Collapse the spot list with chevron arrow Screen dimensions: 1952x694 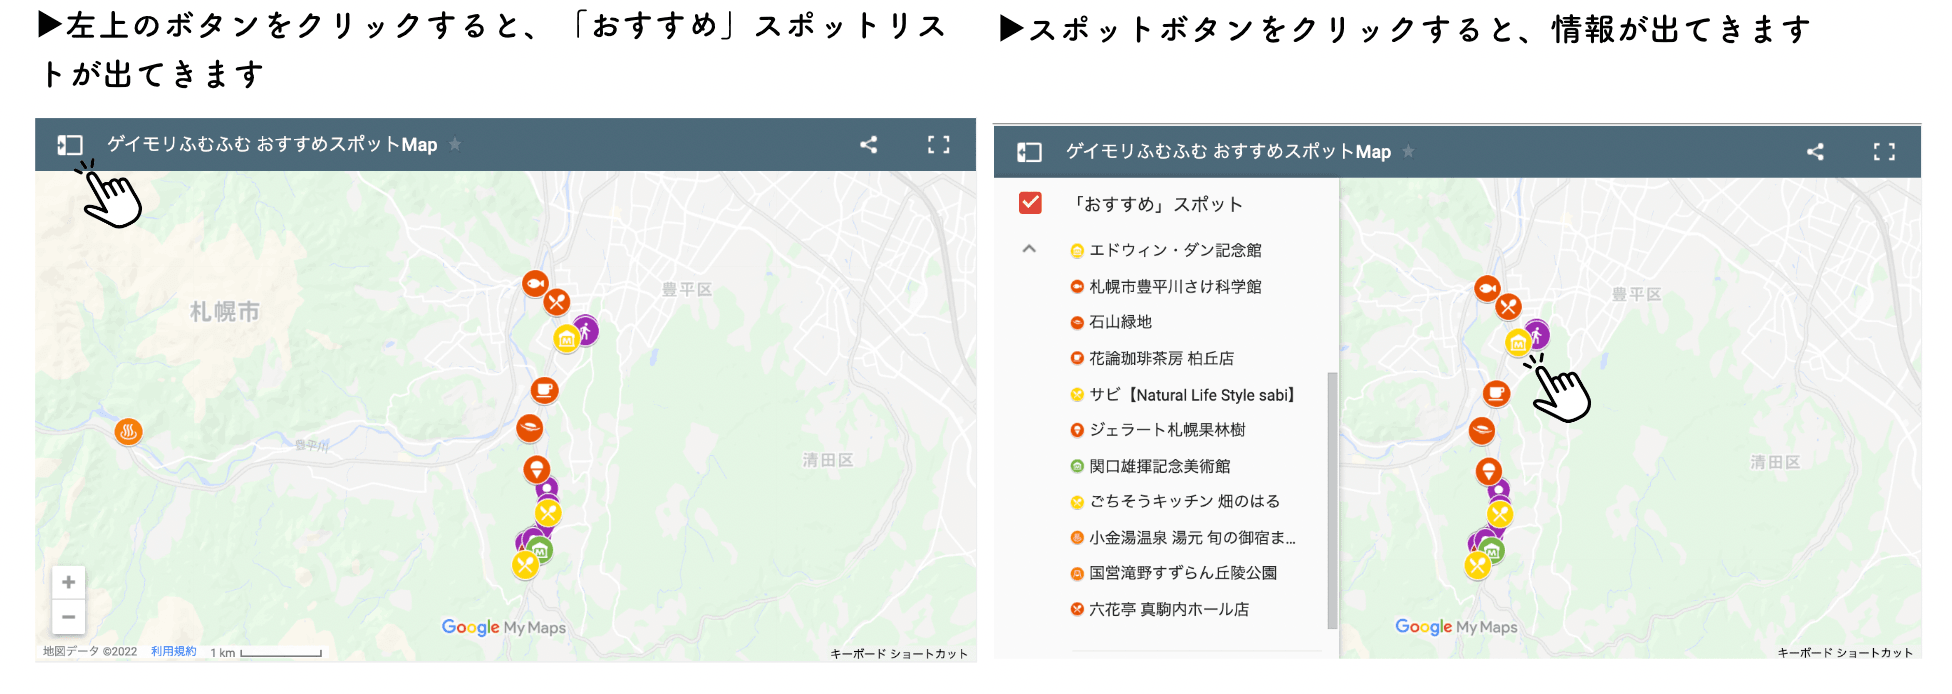point(1029,249)
